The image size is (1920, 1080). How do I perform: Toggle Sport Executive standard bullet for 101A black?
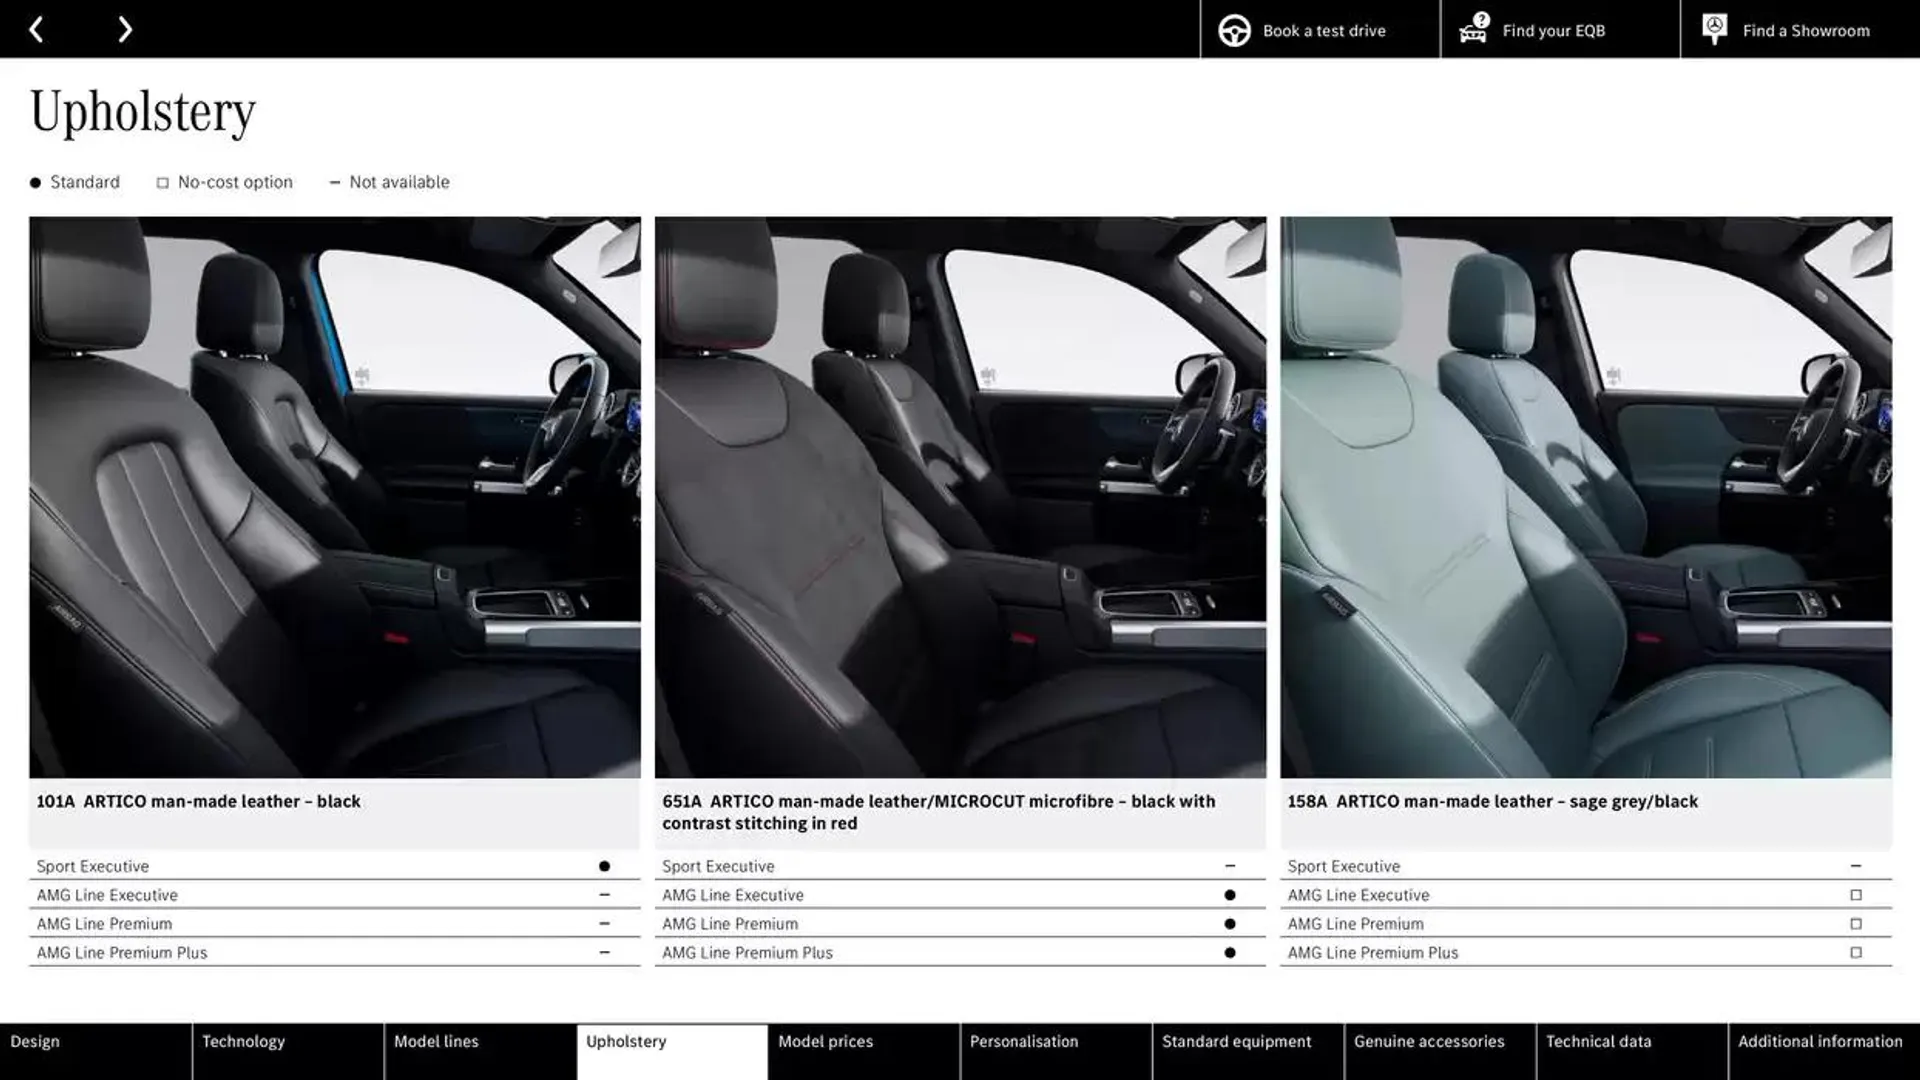(603, 865)
